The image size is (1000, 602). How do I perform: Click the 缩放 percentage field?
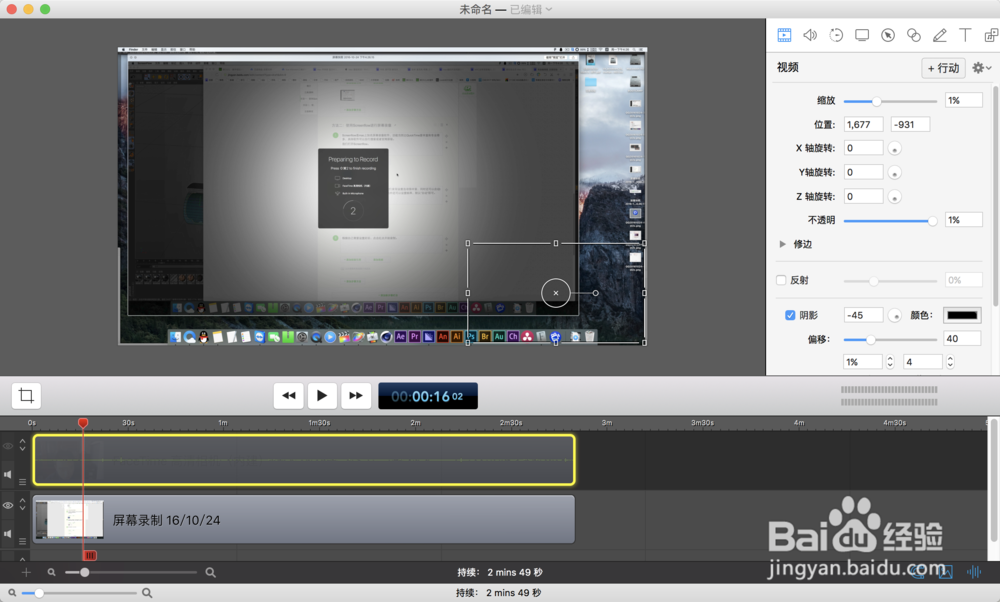point(963,100)
